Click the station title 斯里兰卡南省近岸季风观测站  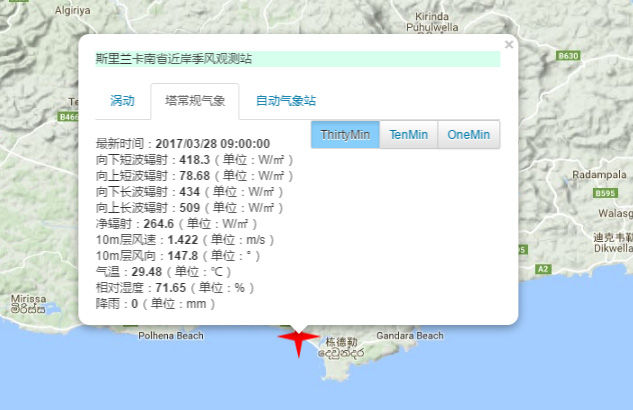coord(174,59)
